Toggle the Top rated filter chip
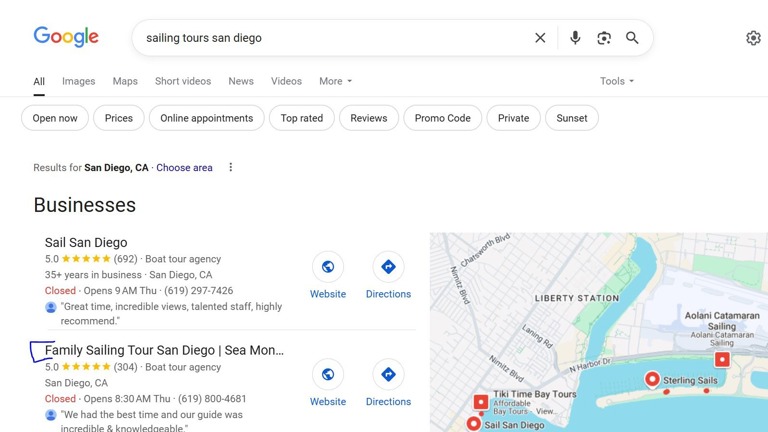The height and width of the screenshot is (432, 768). pyautogui.click(x=302, y=118)
